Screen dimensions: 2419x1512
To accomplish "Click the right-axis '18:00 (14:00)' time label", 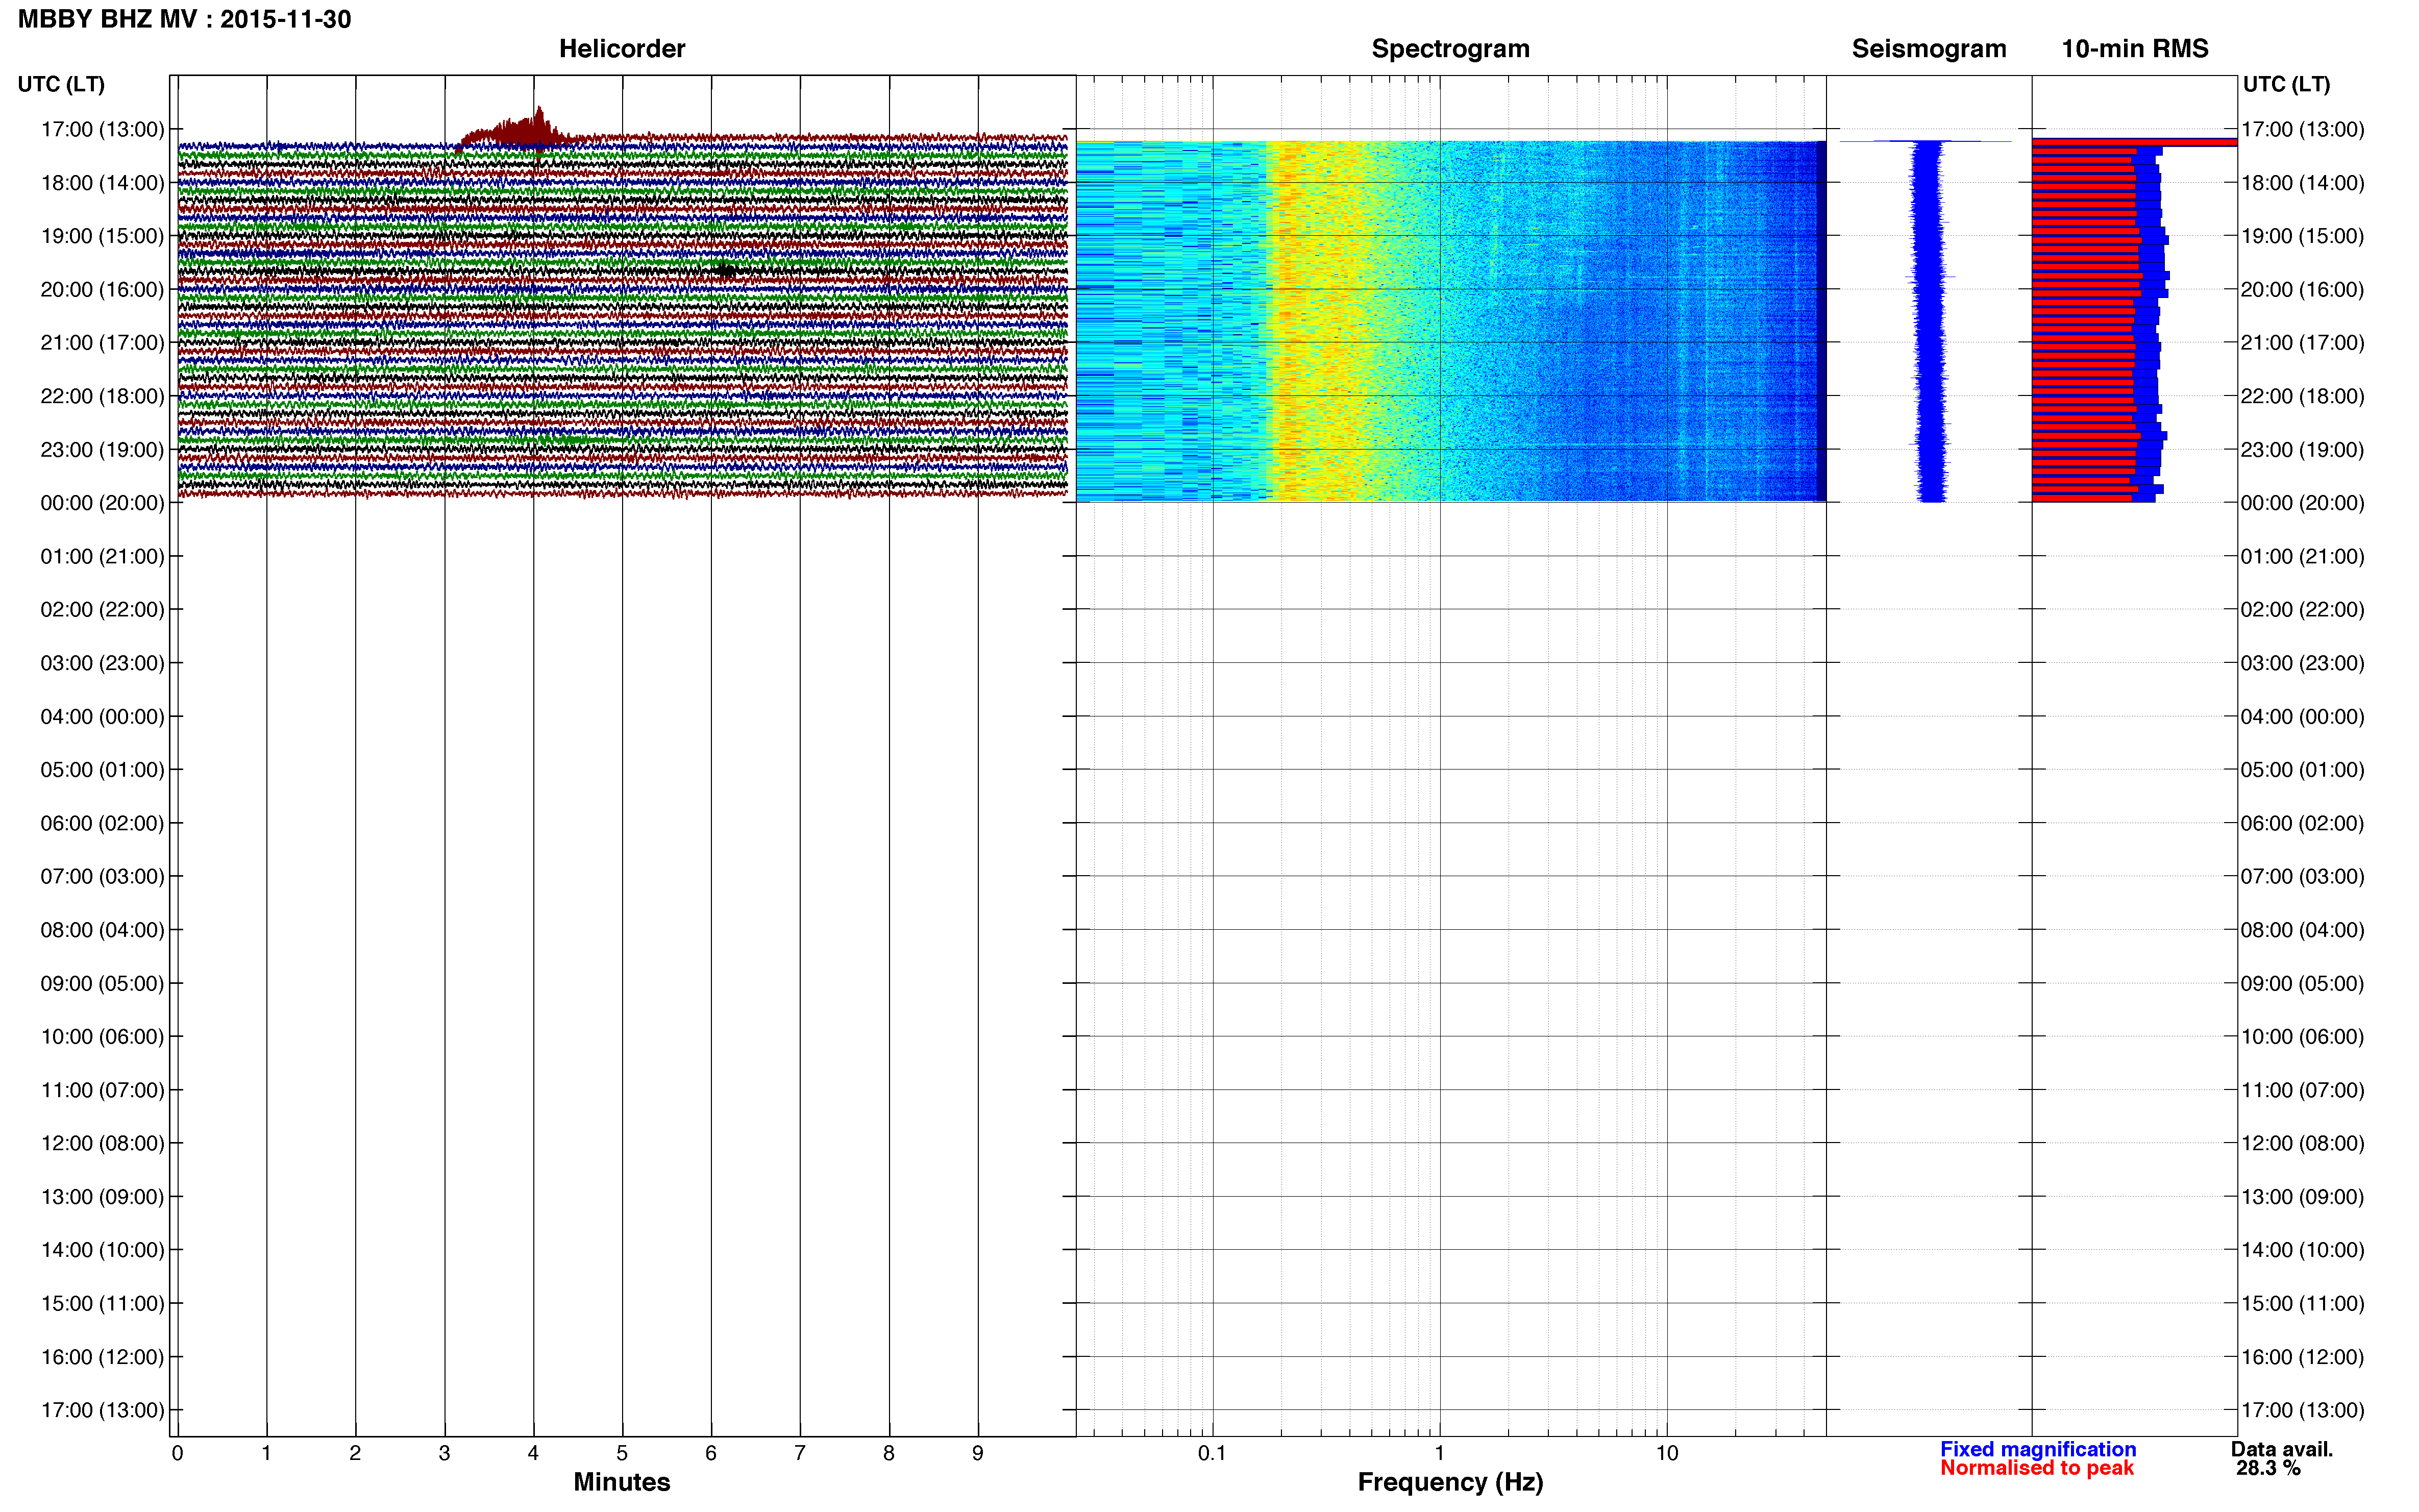I will click(x=2302, y=182).
